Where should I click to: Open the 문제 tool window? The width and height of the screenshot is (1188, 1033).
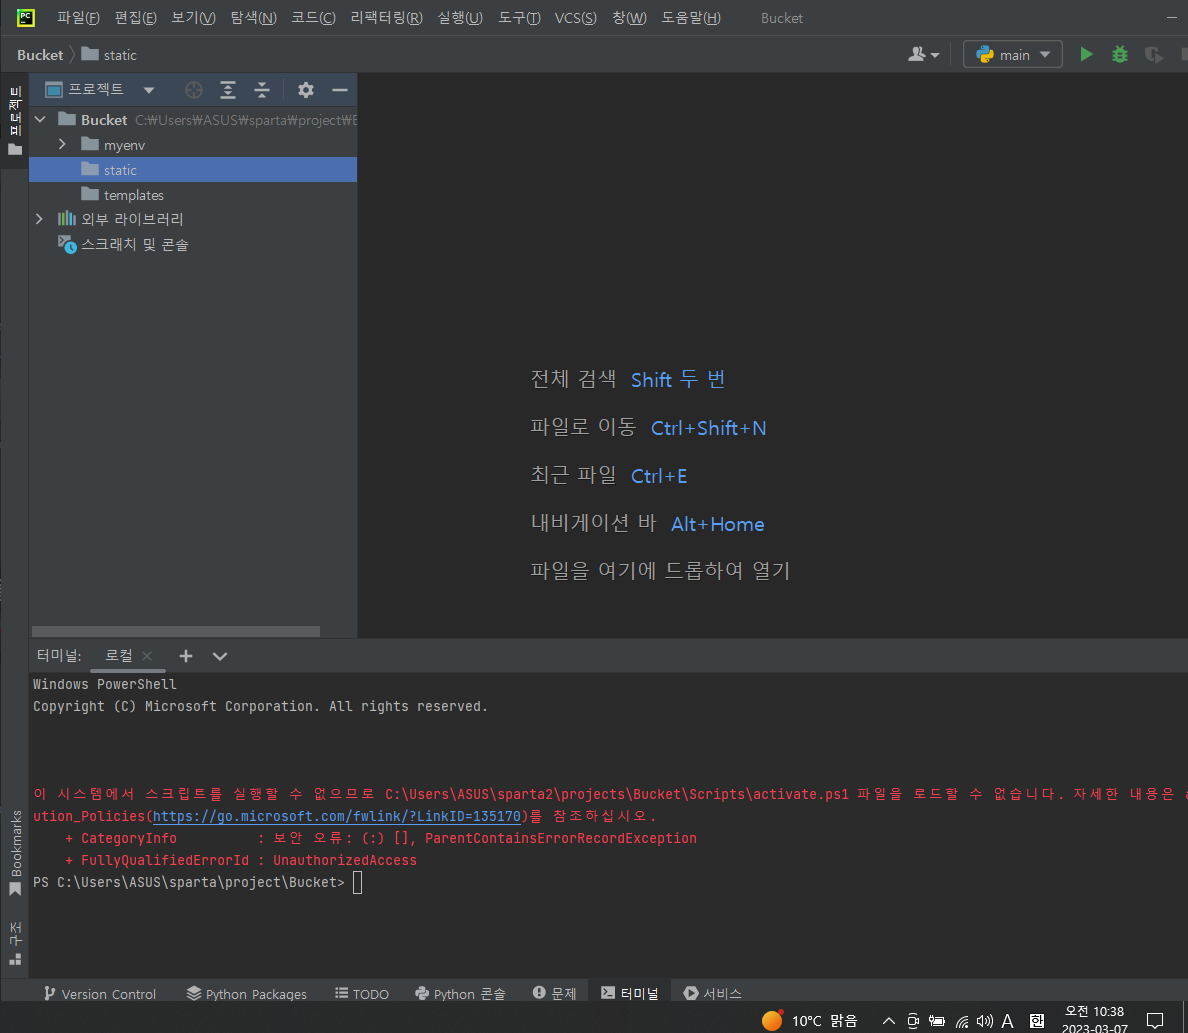(555, 994)
